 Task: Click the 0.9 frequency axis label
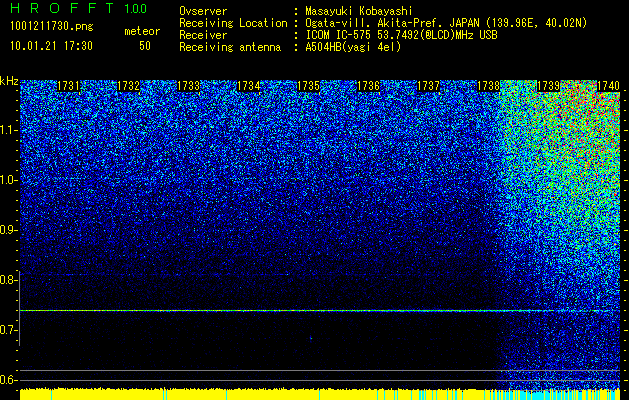pos(7,230)
